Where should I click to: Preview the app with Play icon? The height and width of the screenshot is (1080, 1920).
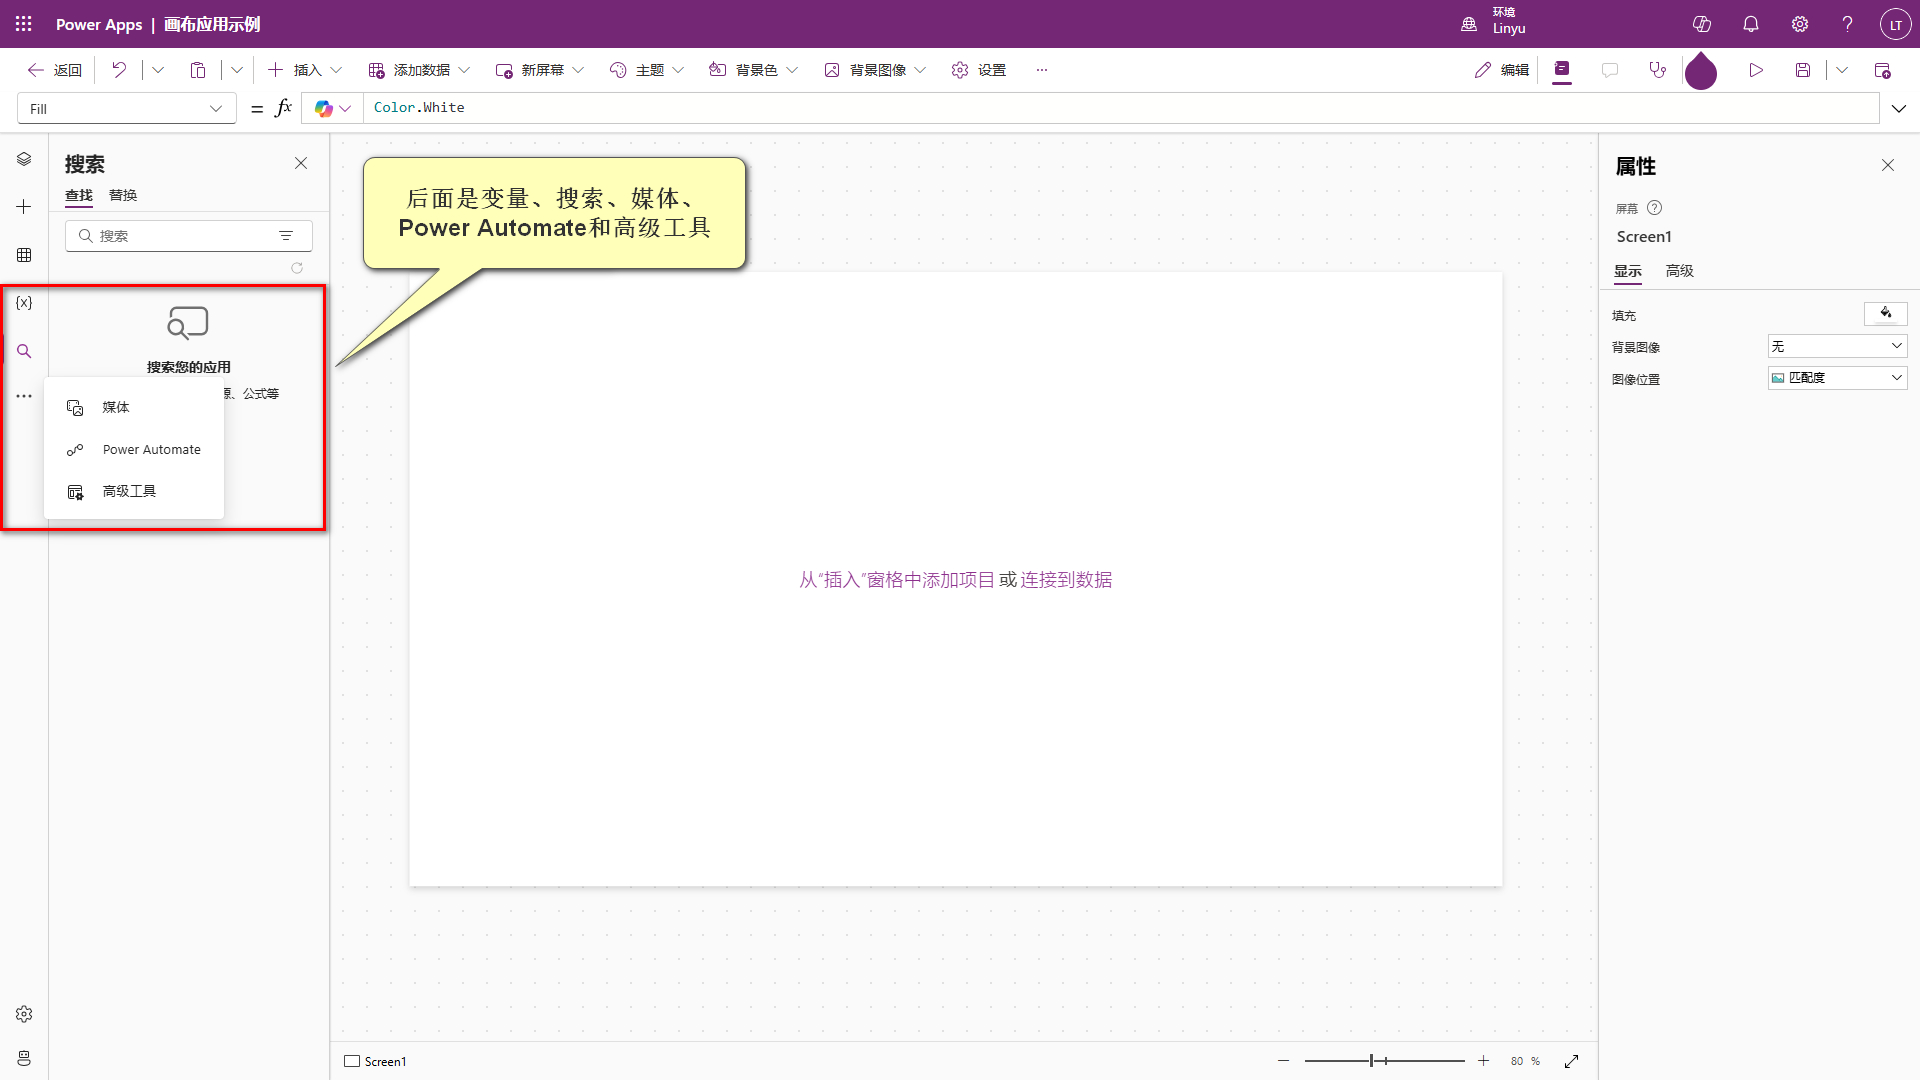[x=1755, y=70]
